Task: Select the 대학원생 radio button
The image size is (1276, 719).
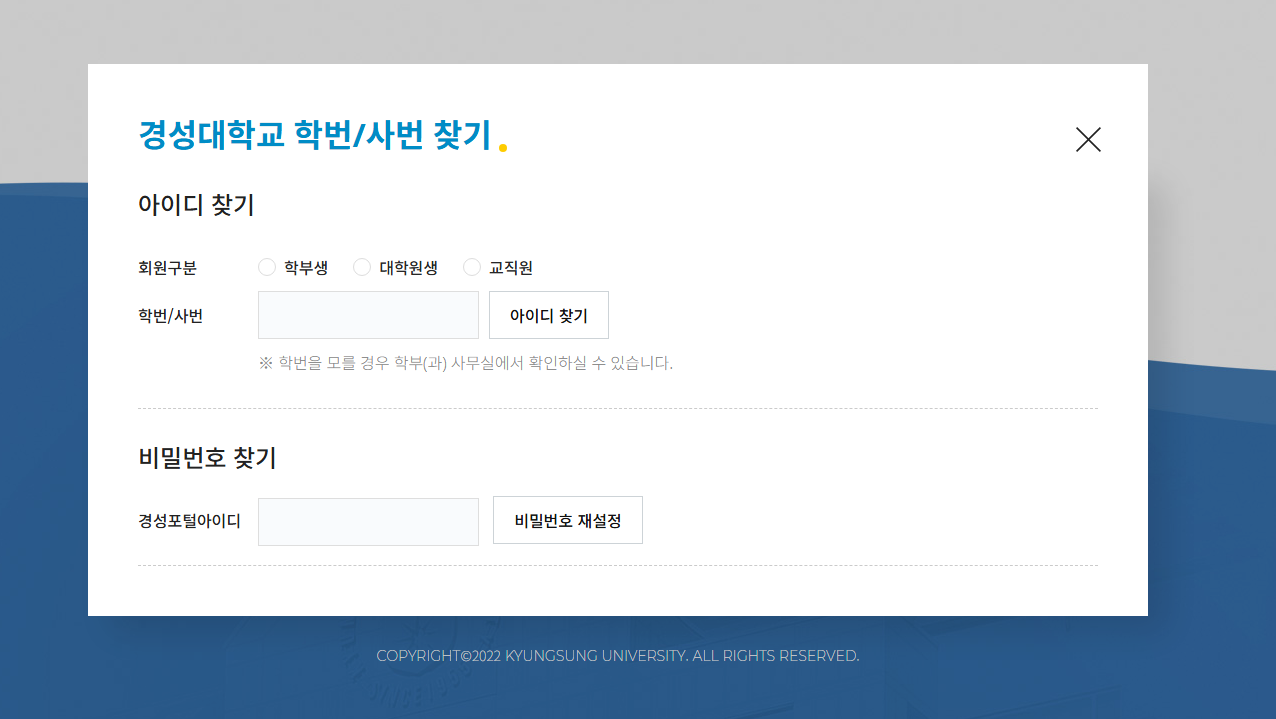Action: pyautogui.click(x=362, y=267)
